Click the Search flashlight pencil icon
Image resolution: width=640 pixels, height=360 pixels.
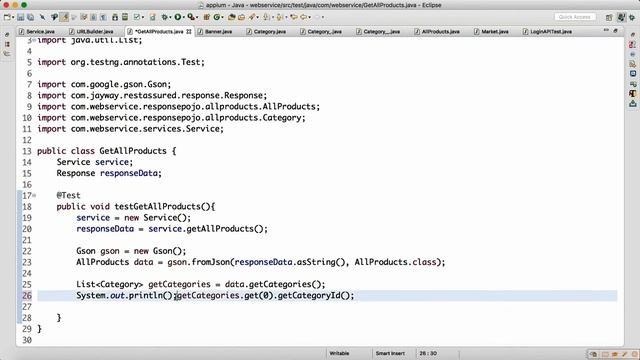252,17
